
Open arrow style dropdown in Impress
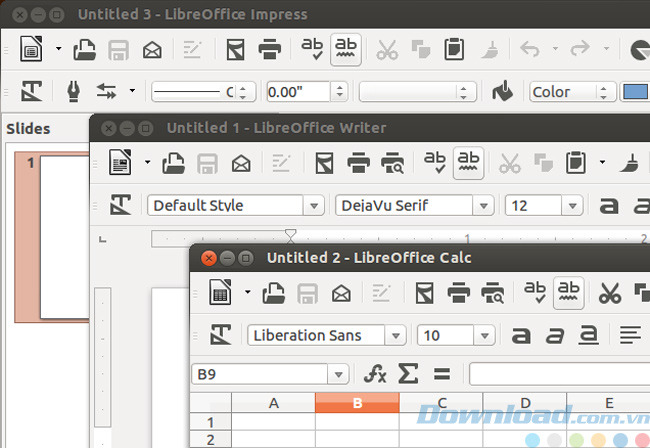132,90
